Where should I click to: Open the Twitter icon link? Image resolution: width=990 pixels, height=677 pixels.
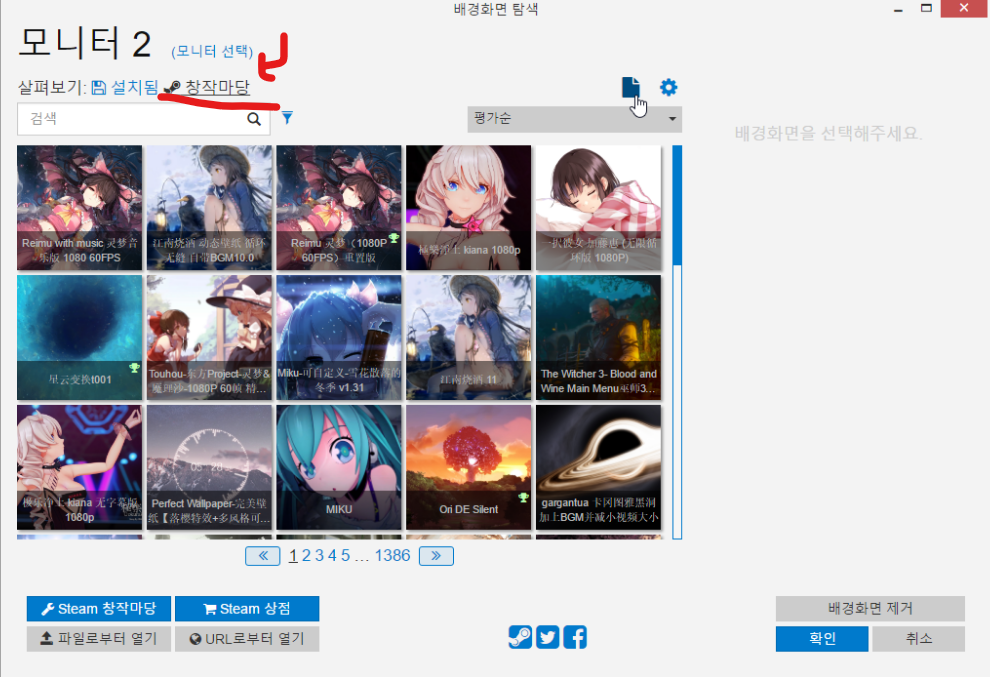[547, 637]
